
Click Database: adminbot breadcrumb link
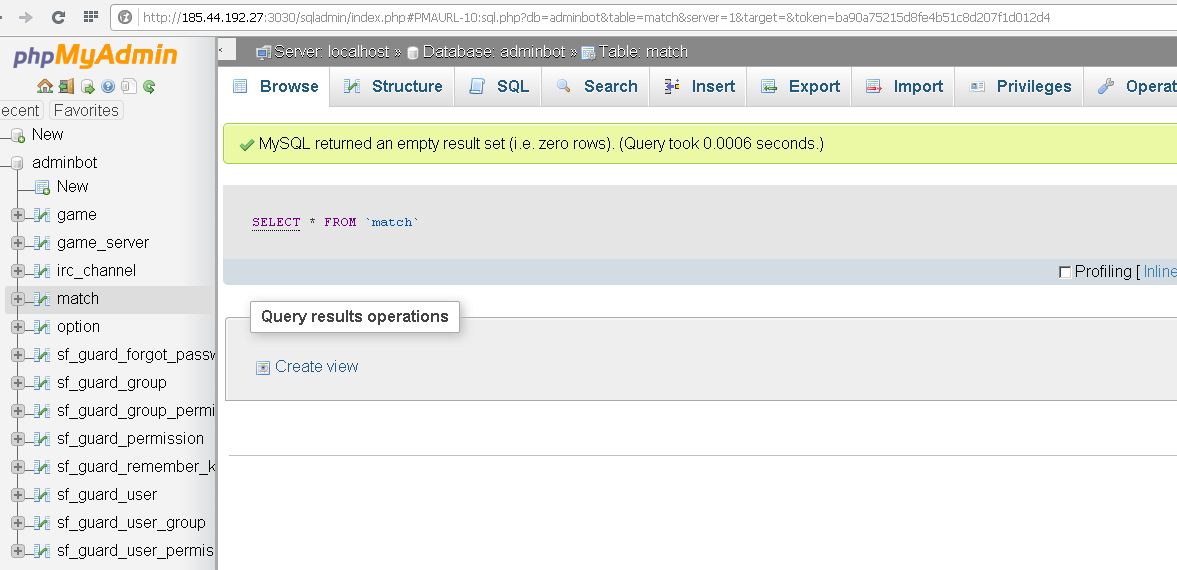(x=494, y=52)
